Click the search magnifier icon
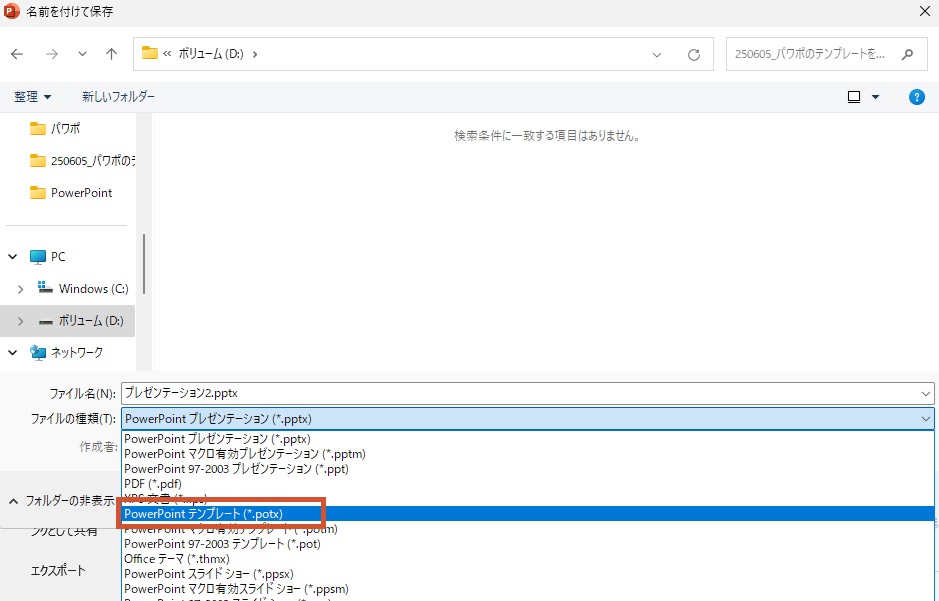This screenshot has width=939, height=601. 908,54
